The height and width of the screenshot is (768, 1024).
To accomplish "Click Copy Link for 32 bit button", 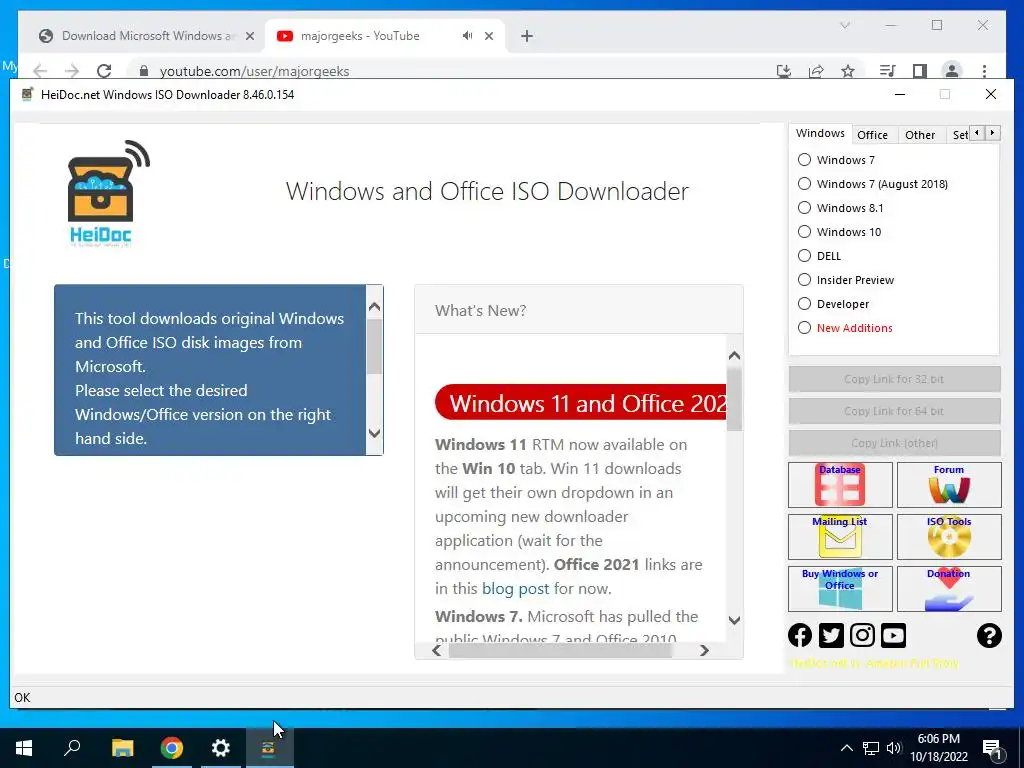I will (894, 379).
